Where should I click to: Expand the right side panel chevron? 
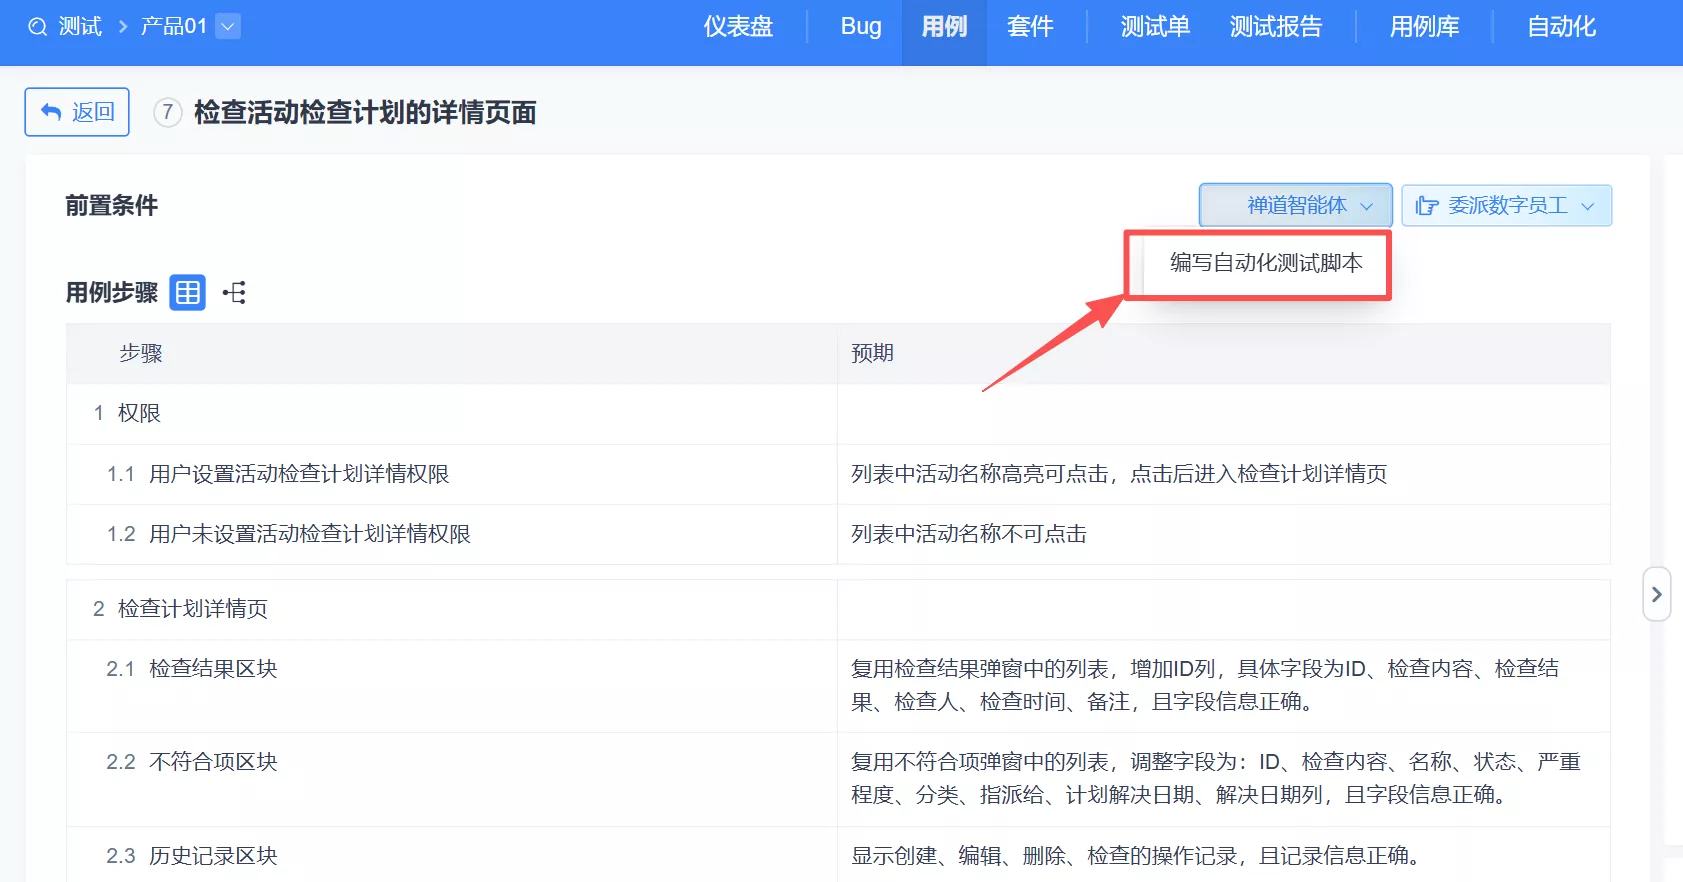1656,594
